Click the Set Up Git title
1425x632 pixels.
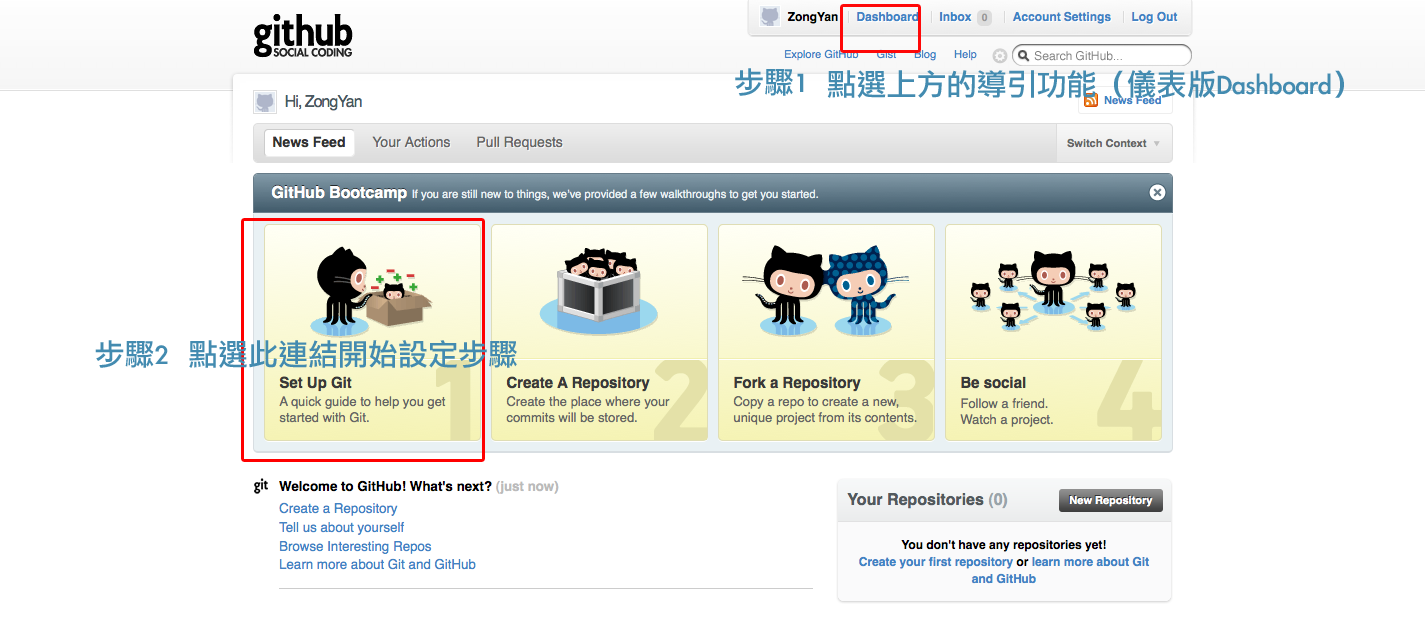coord(315,383)
